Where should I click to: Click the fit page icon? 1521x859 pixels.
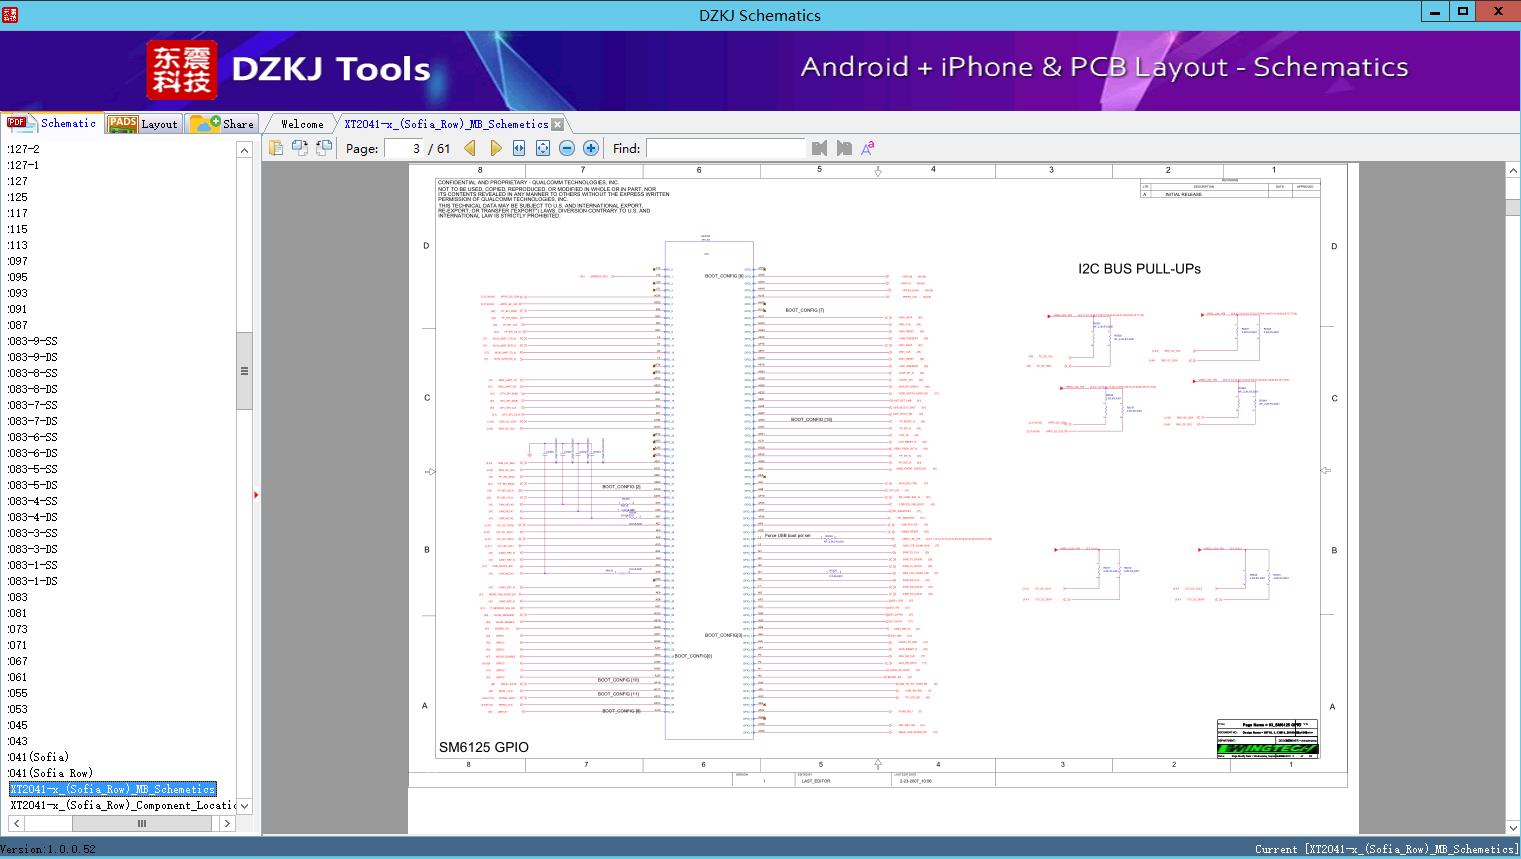(543, 148)
